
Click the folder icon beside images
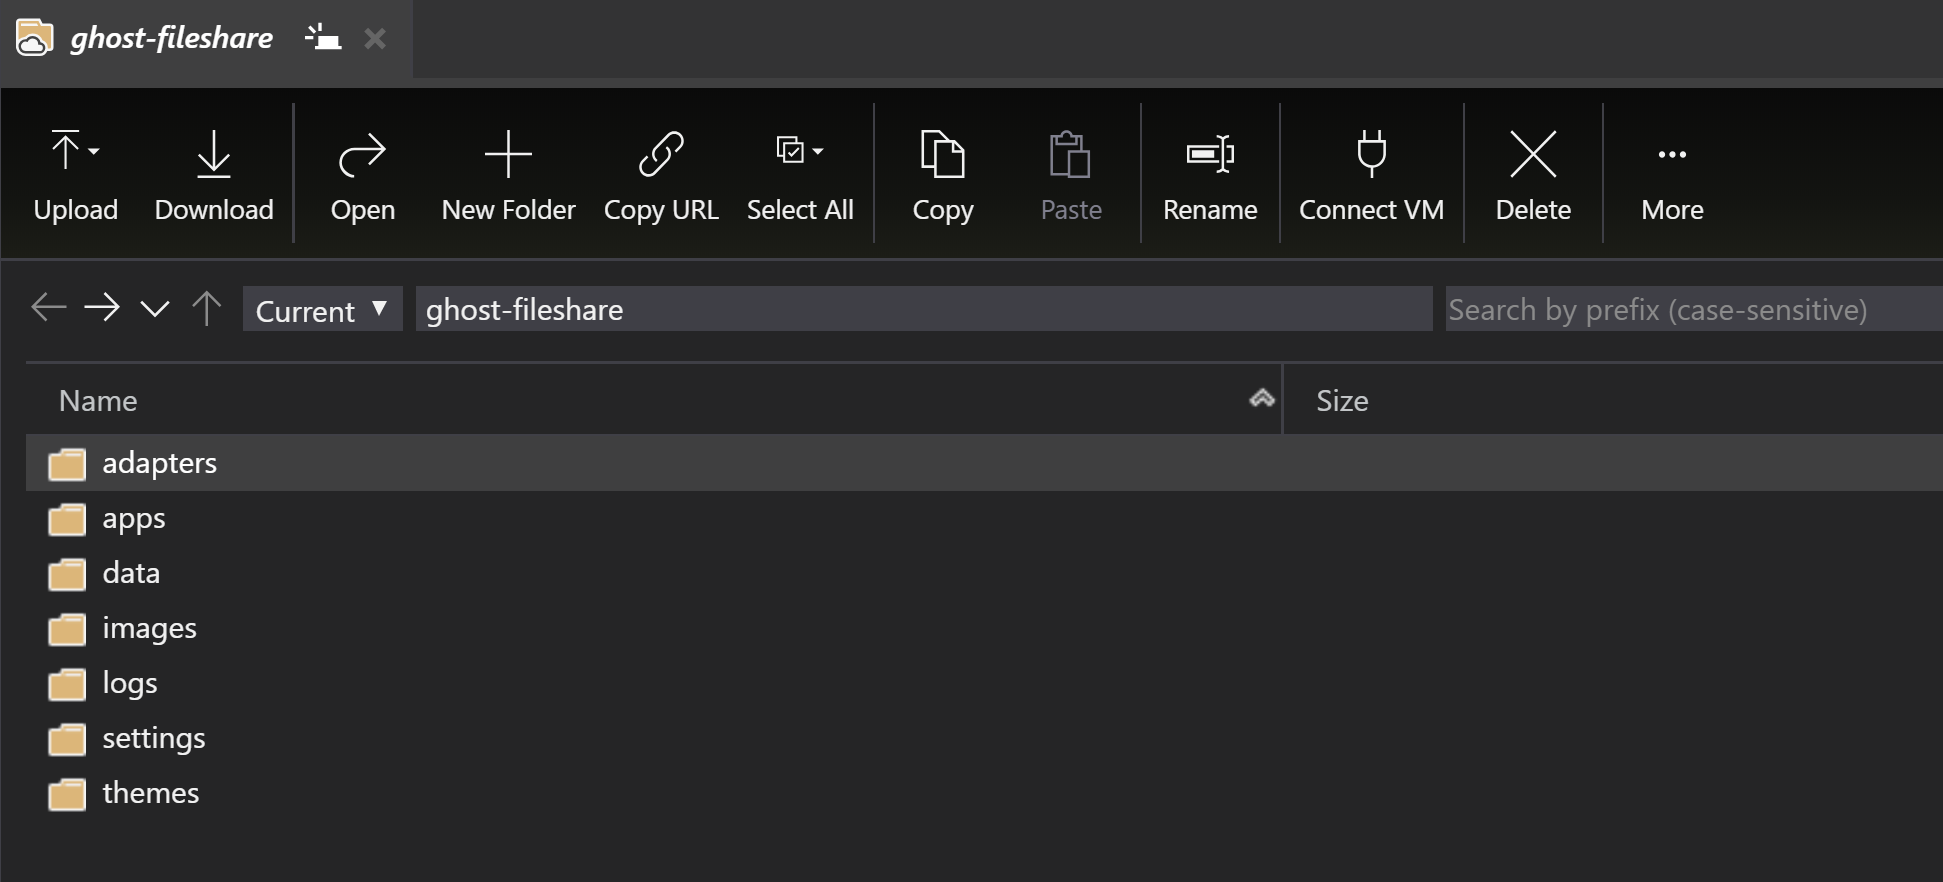tap(67, 629)
